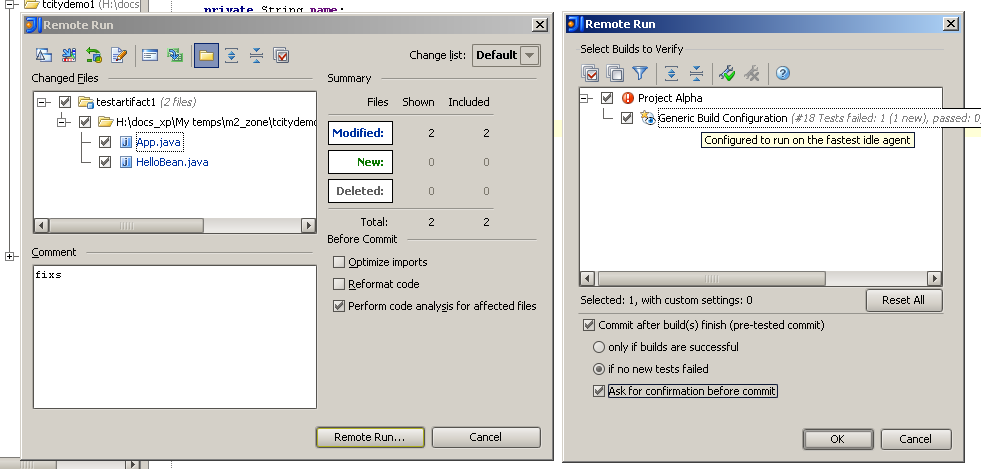
Task: Click Select All checkmark icon, left dialog
Action: tap(282, 56)
